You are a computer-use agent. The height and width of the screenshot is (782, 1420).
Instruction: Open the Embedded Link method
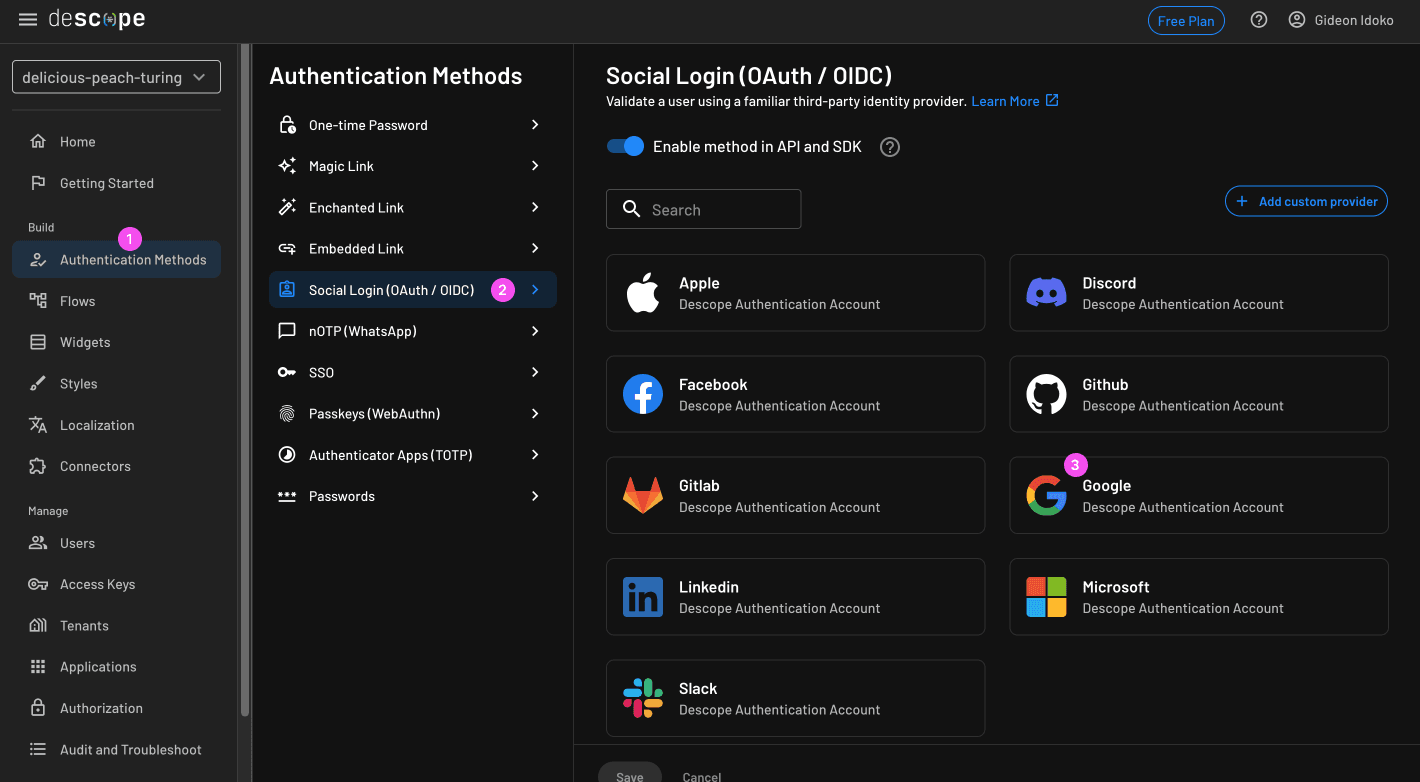point(413,248)
